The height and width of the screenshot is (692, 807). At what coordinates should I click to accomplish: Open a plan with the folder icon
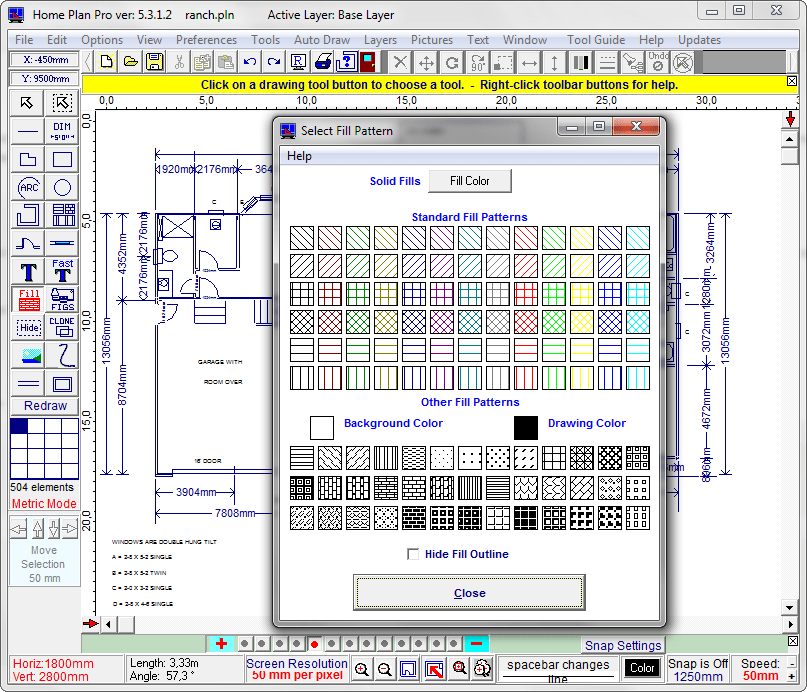point(131,62)
